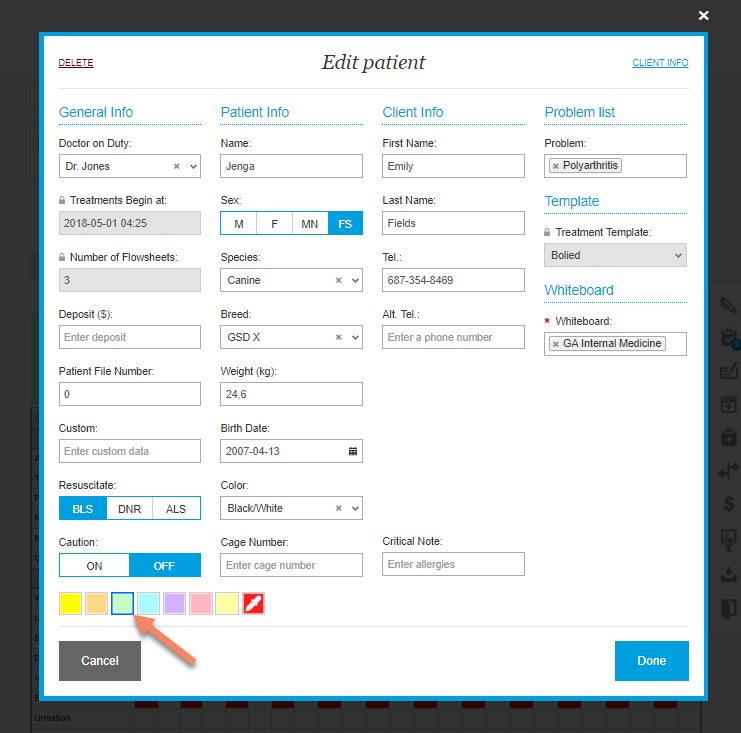The image size is (741, 733).
Task: Remove the Polyarthritis problem tag
Action: (556, 166)
